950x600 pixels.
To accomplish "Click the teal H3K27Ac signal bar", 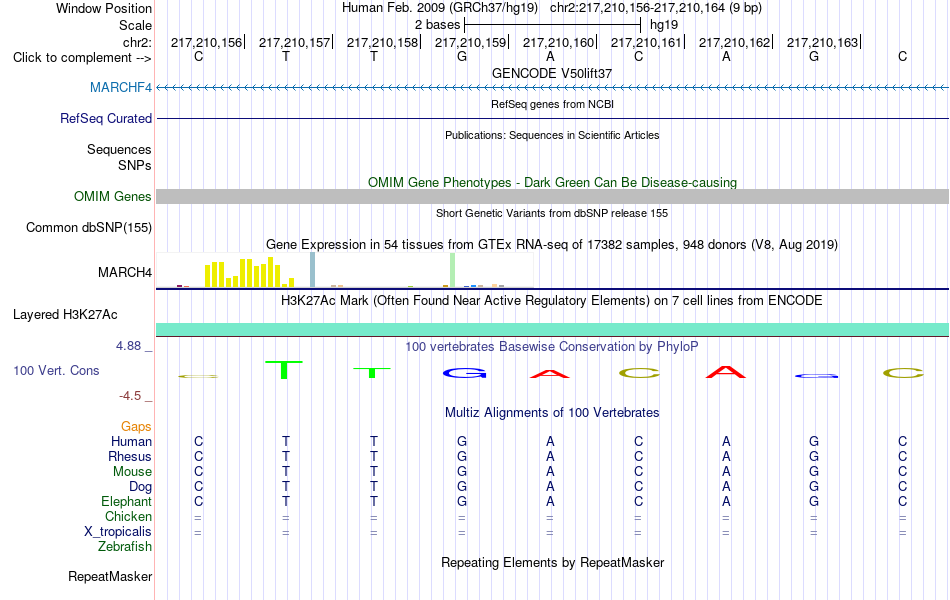I will (x=552, y=330).
